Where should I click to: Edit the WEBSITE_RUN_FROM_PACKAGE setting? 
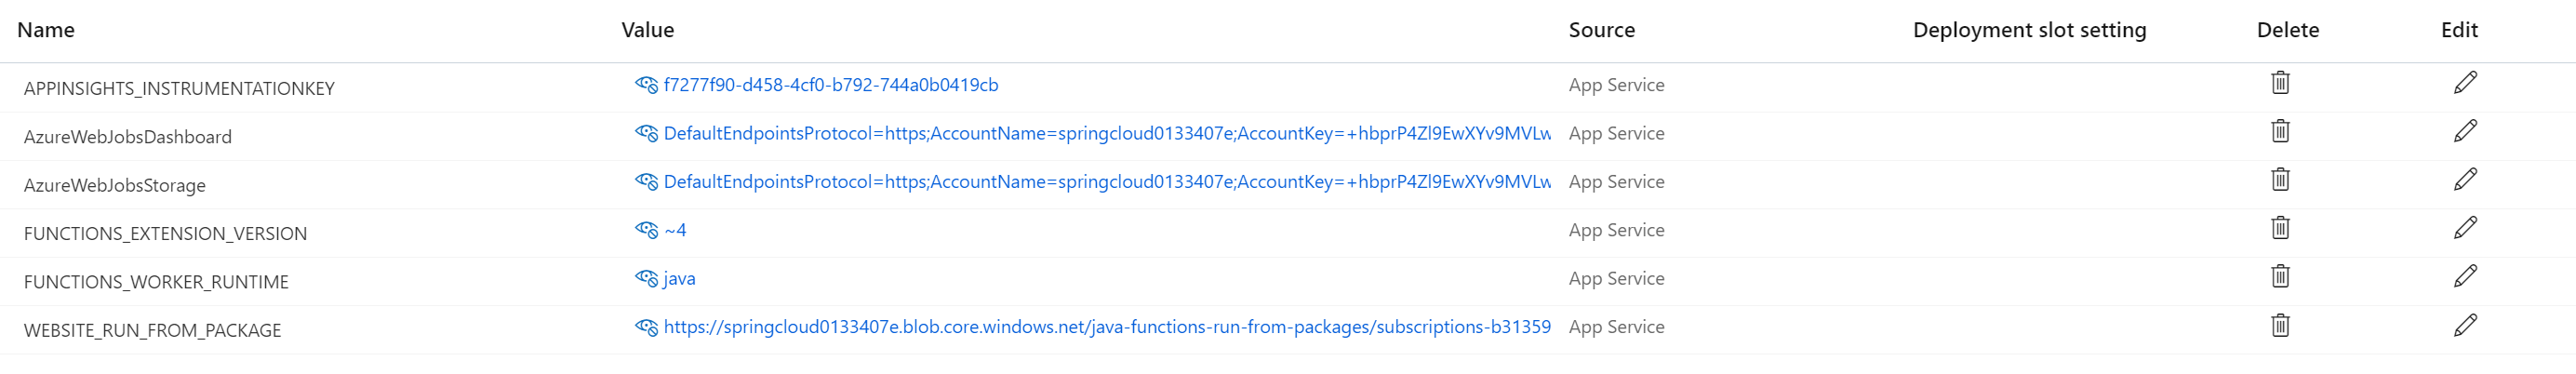coord(2465,325)
